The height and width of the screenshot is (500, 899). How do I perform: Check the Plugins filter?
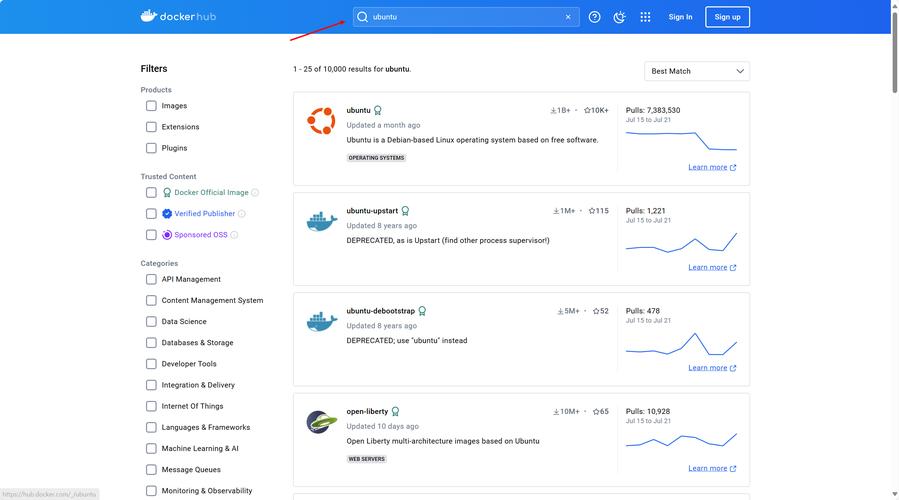tap(151, 148)
